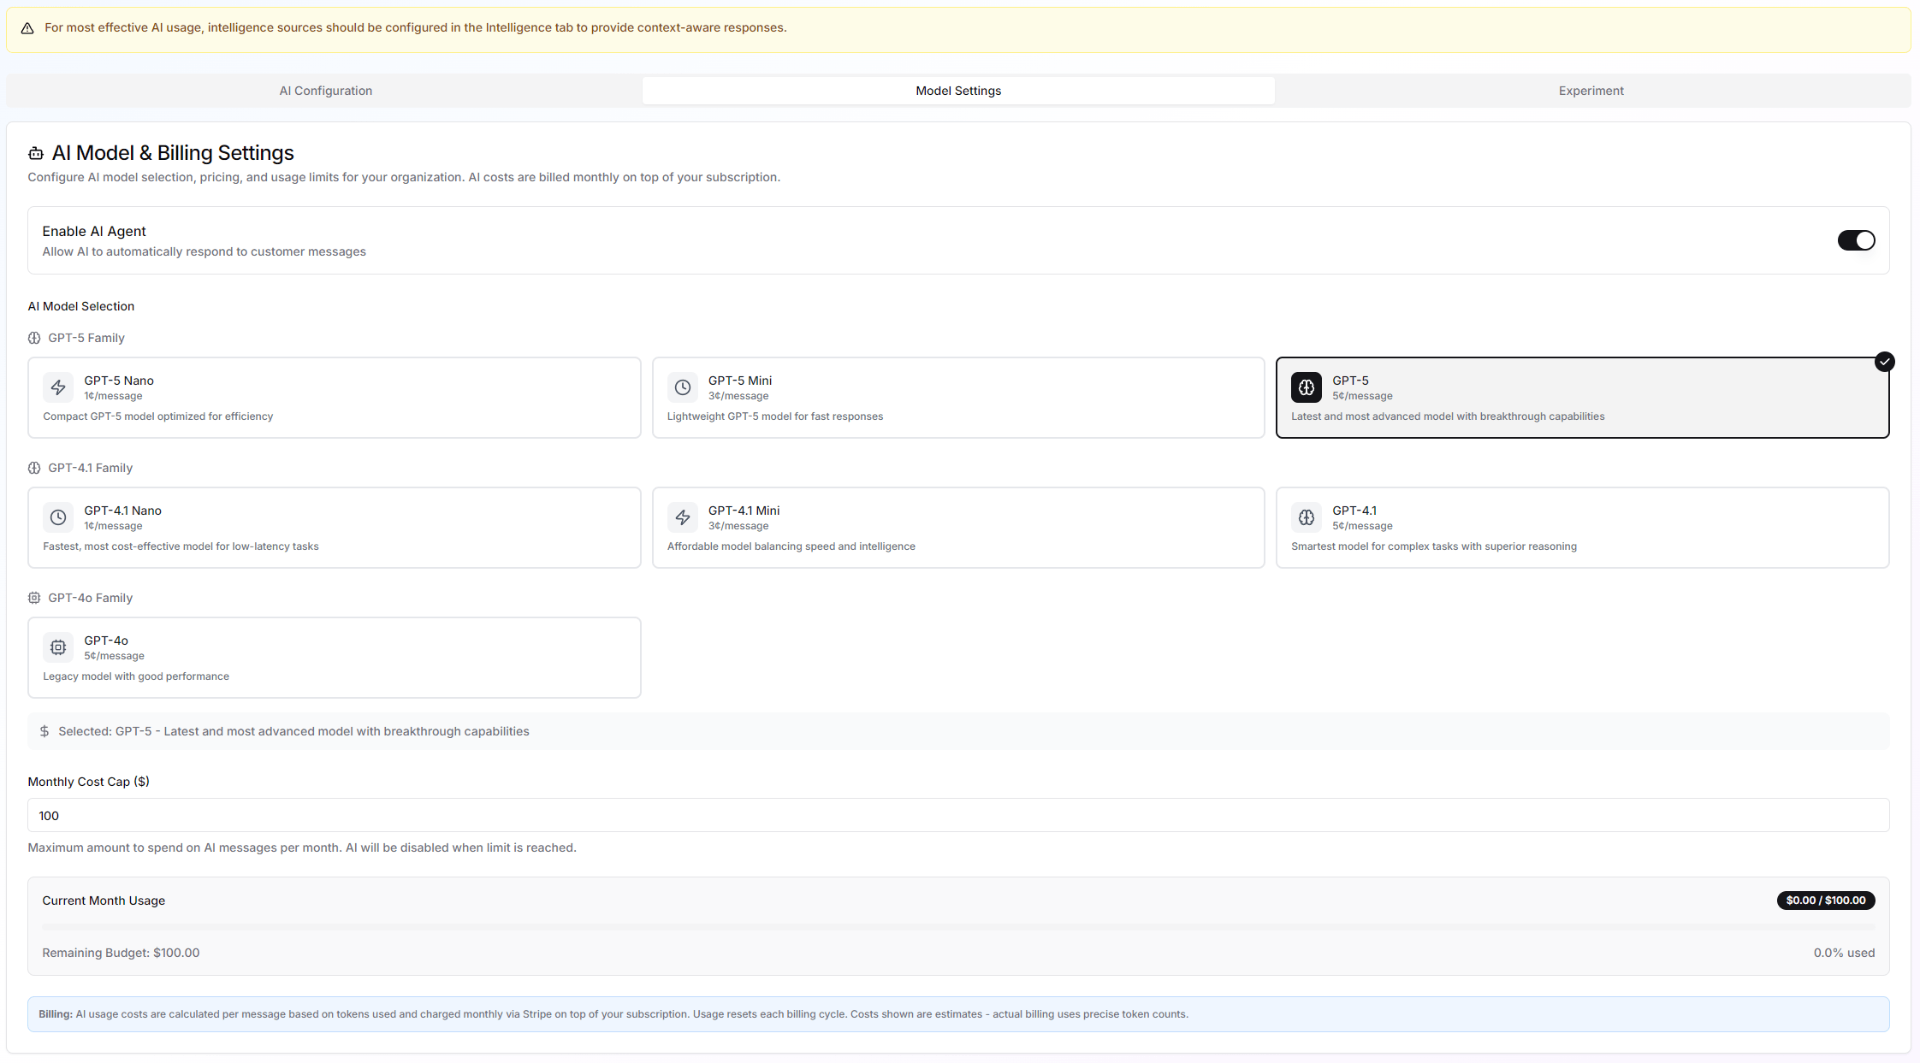The height and width of the screenshot is (1063, 1920).
Task: Click the GPT-5 Family heading text
Action: 86,338
